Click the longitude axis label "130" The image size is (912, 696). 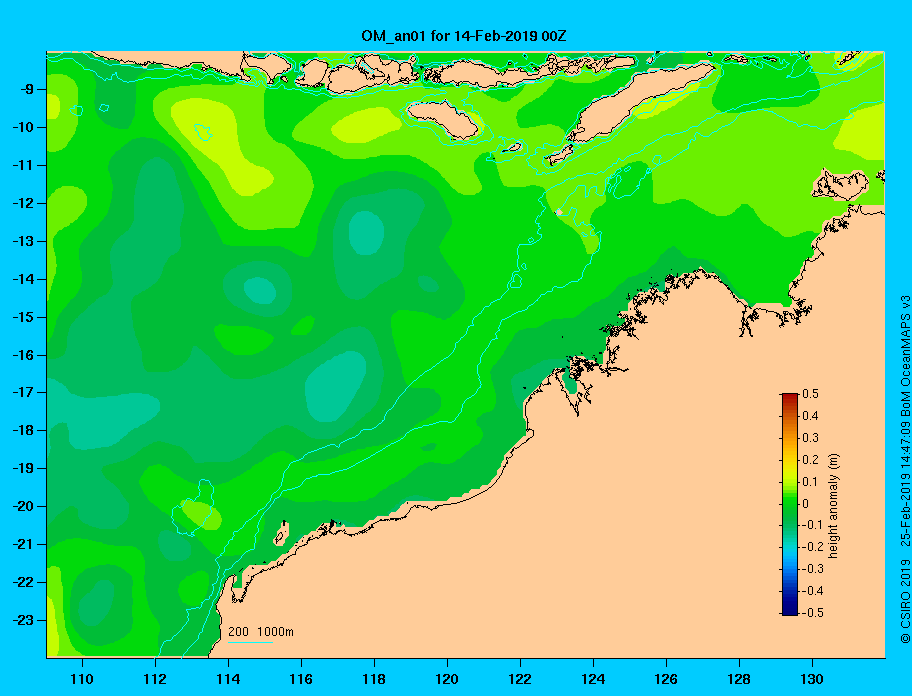pyautogui.click(x=812, y=679)
